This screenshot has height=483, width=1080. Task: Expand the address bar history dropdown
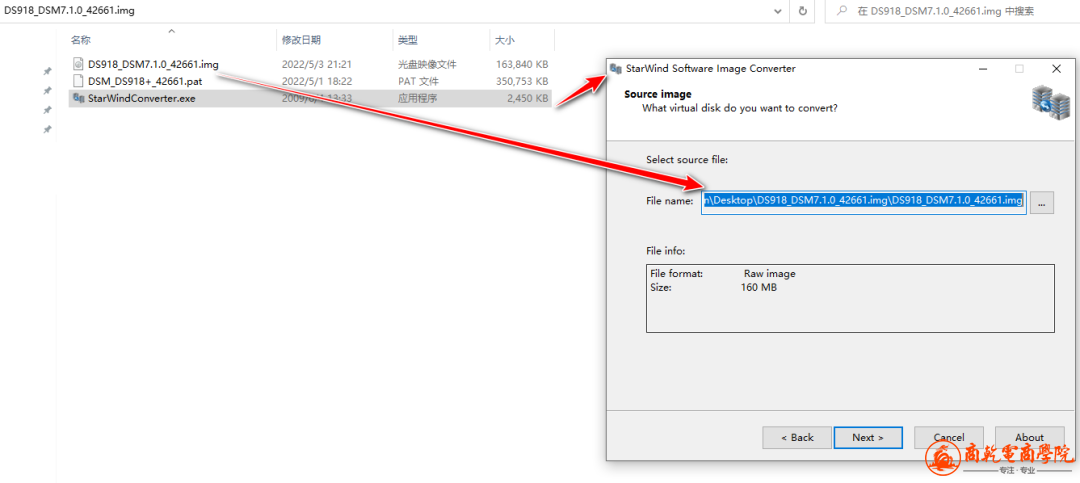pos(778,11)
